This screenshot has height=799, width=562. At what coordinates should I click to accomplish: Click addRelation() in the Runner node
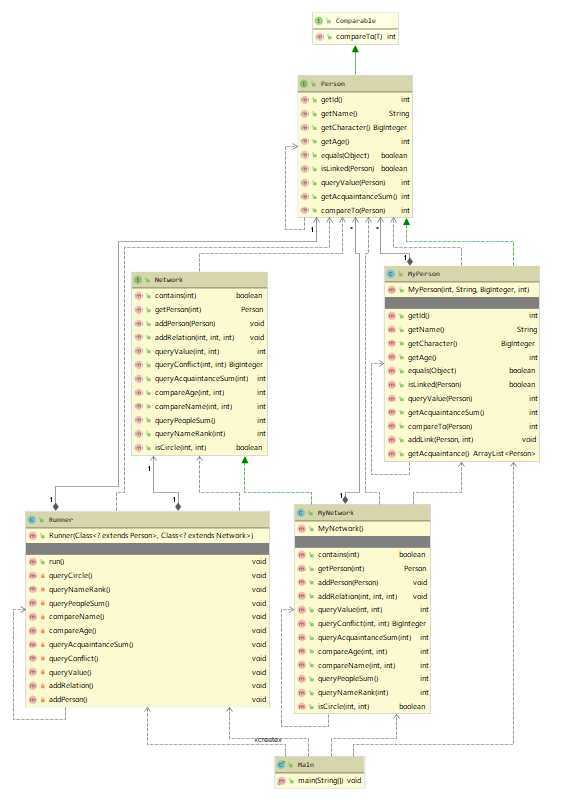pyautogui.click(x=71, y=686)
